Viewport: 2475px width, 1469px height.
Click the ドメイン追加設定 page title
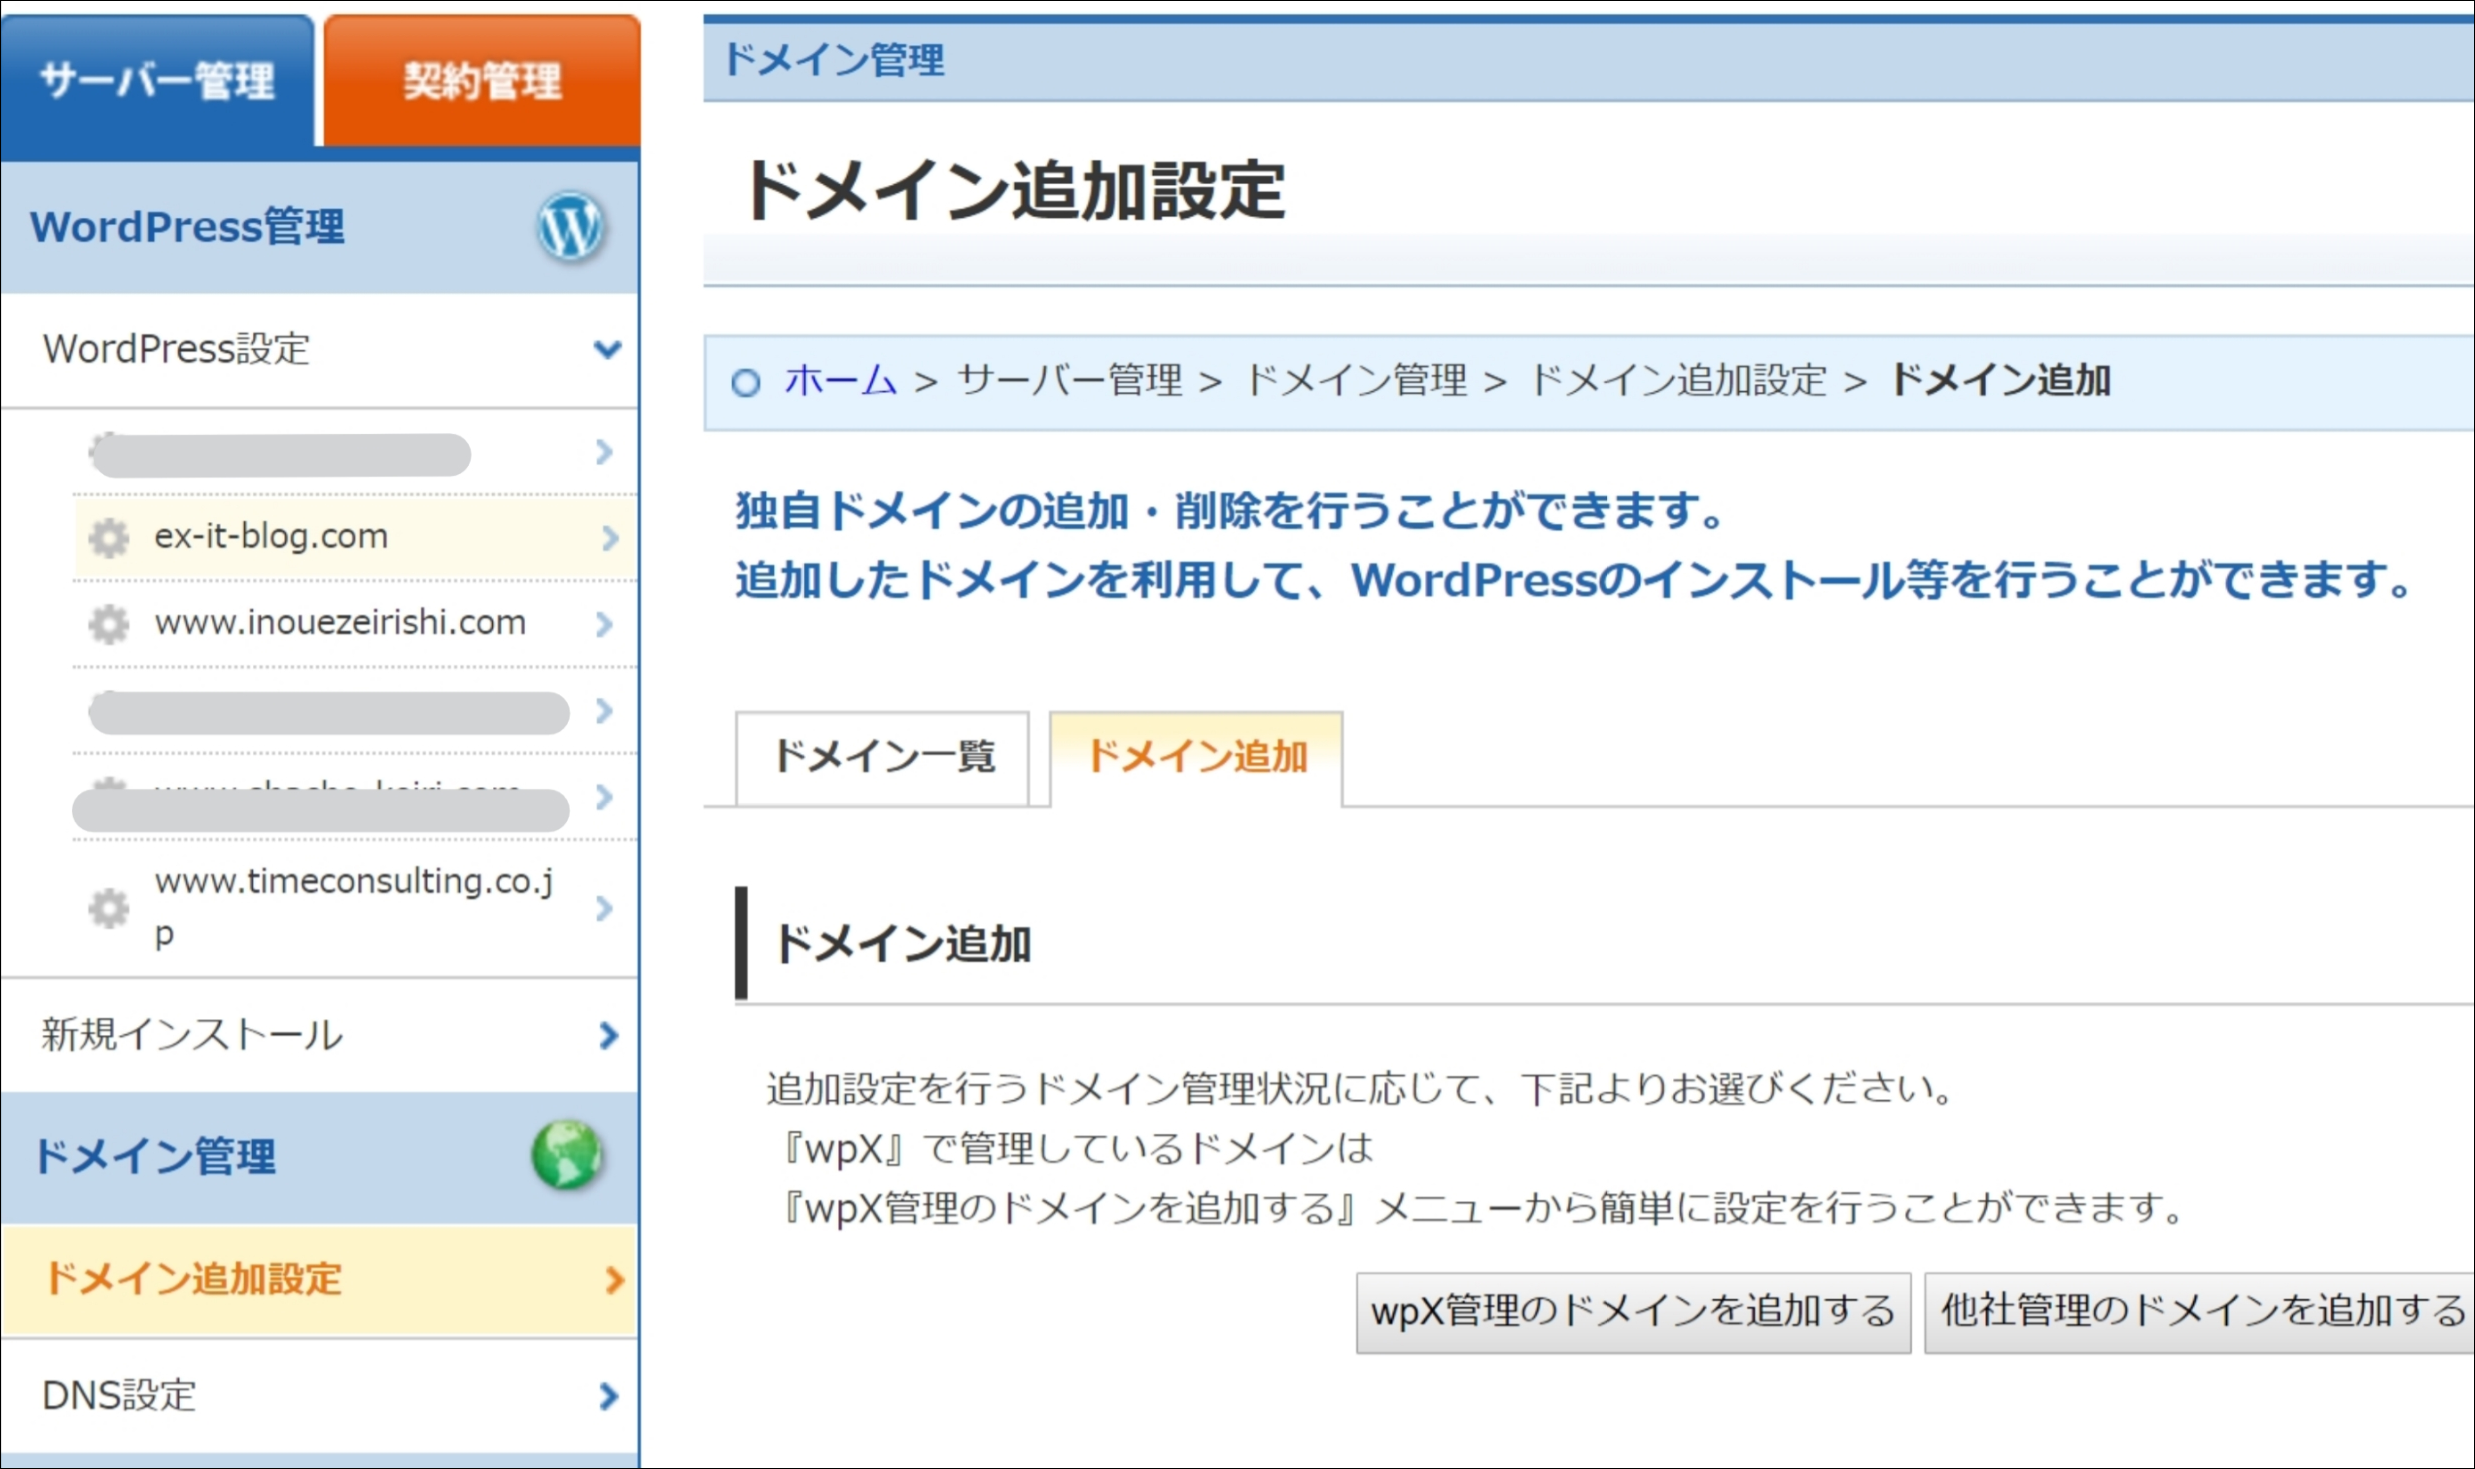point(1014,190)
